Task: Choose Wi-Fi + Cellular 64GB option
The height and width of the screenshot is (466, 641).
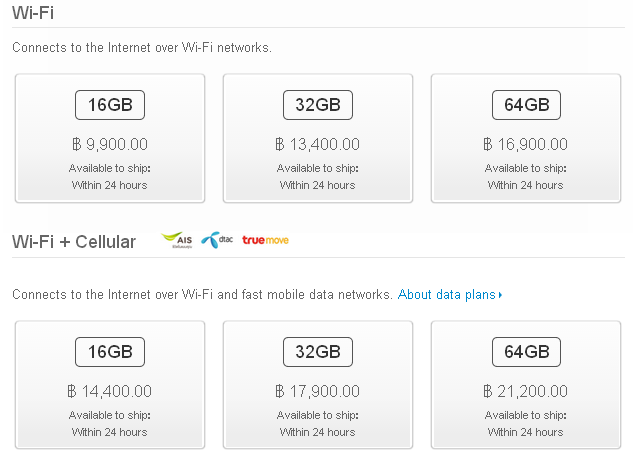Action: (x=526, y=385)
